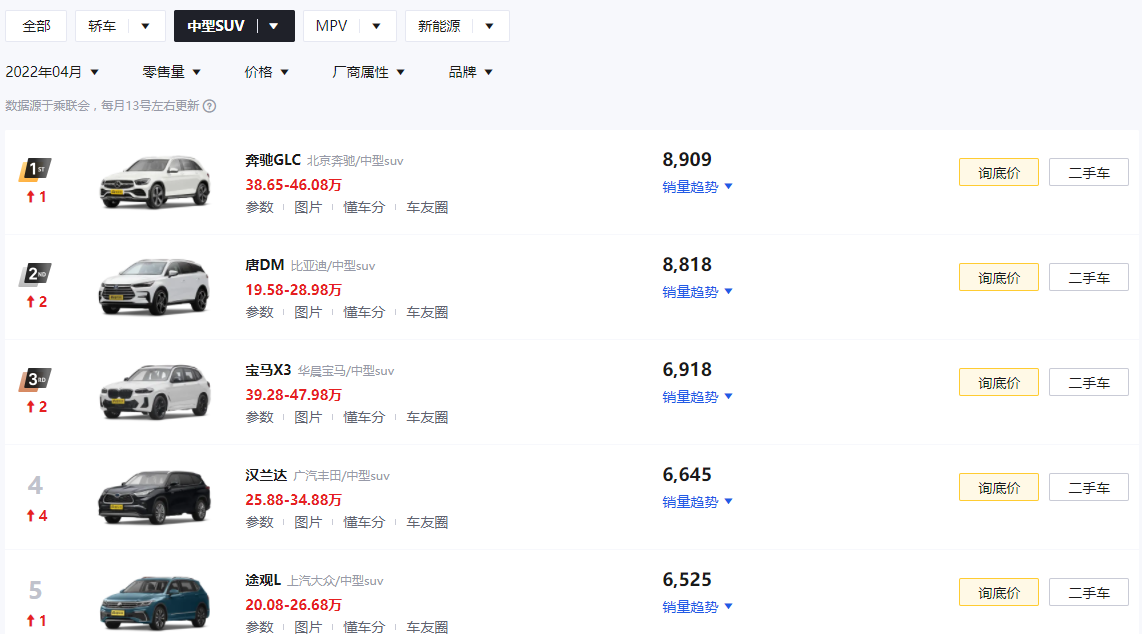Click the 8,909 sales figure
This screenshot has width=1142, height=634.
click(x=687, y=159)
